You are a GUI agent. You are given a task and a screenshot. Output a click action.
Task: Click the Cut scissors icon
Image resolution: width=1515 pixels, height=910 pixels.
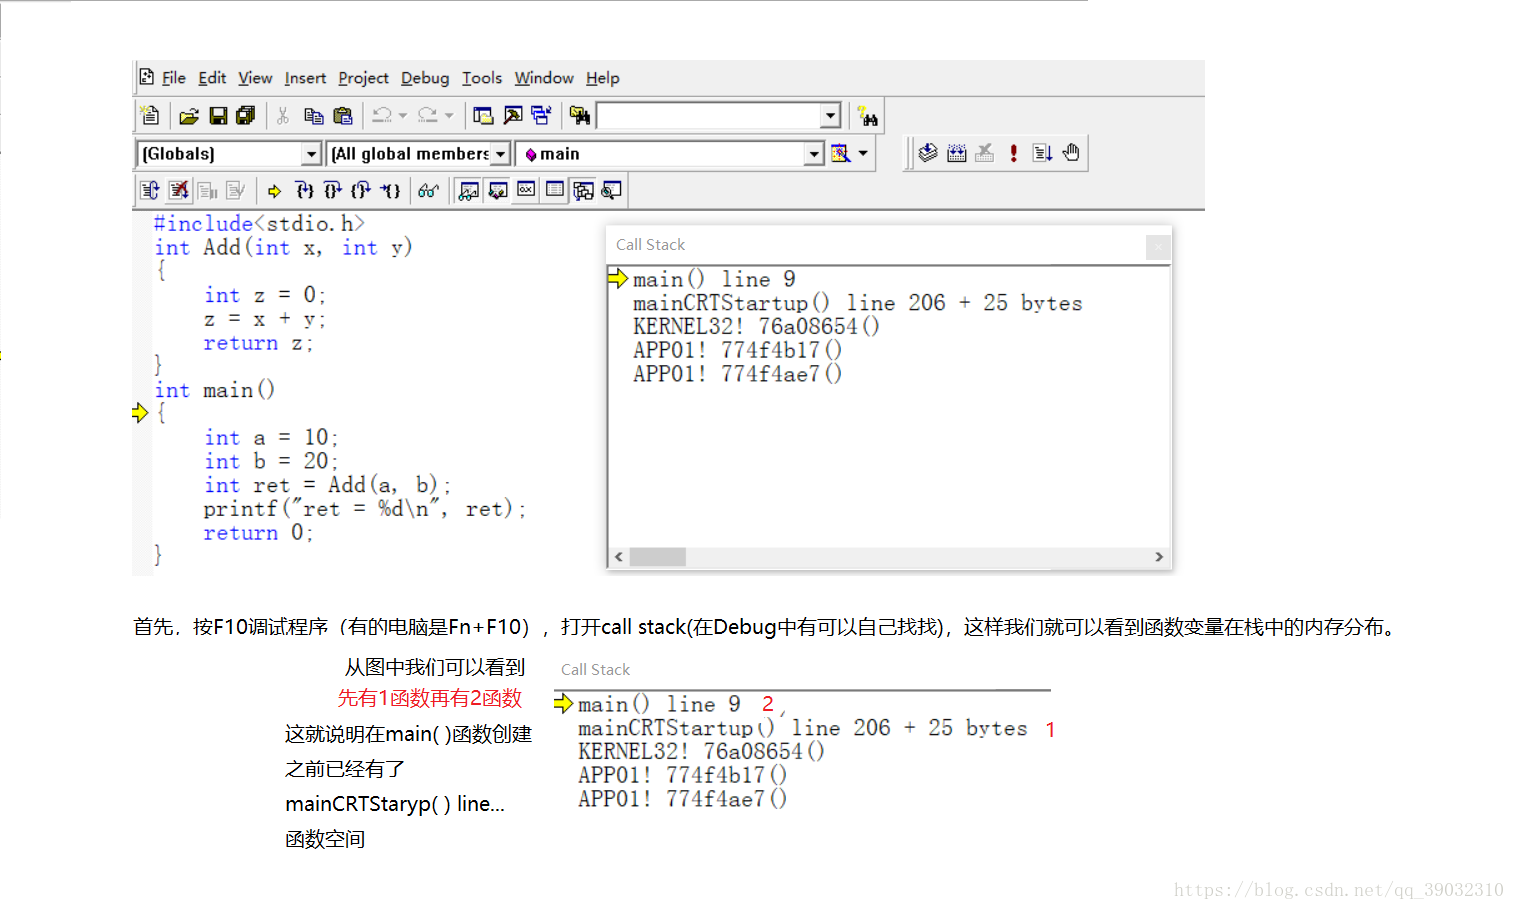[283, 116]
